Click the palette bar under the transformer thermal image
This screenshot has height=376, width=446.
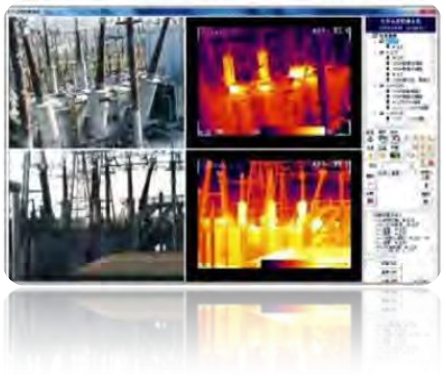point(293,131)
